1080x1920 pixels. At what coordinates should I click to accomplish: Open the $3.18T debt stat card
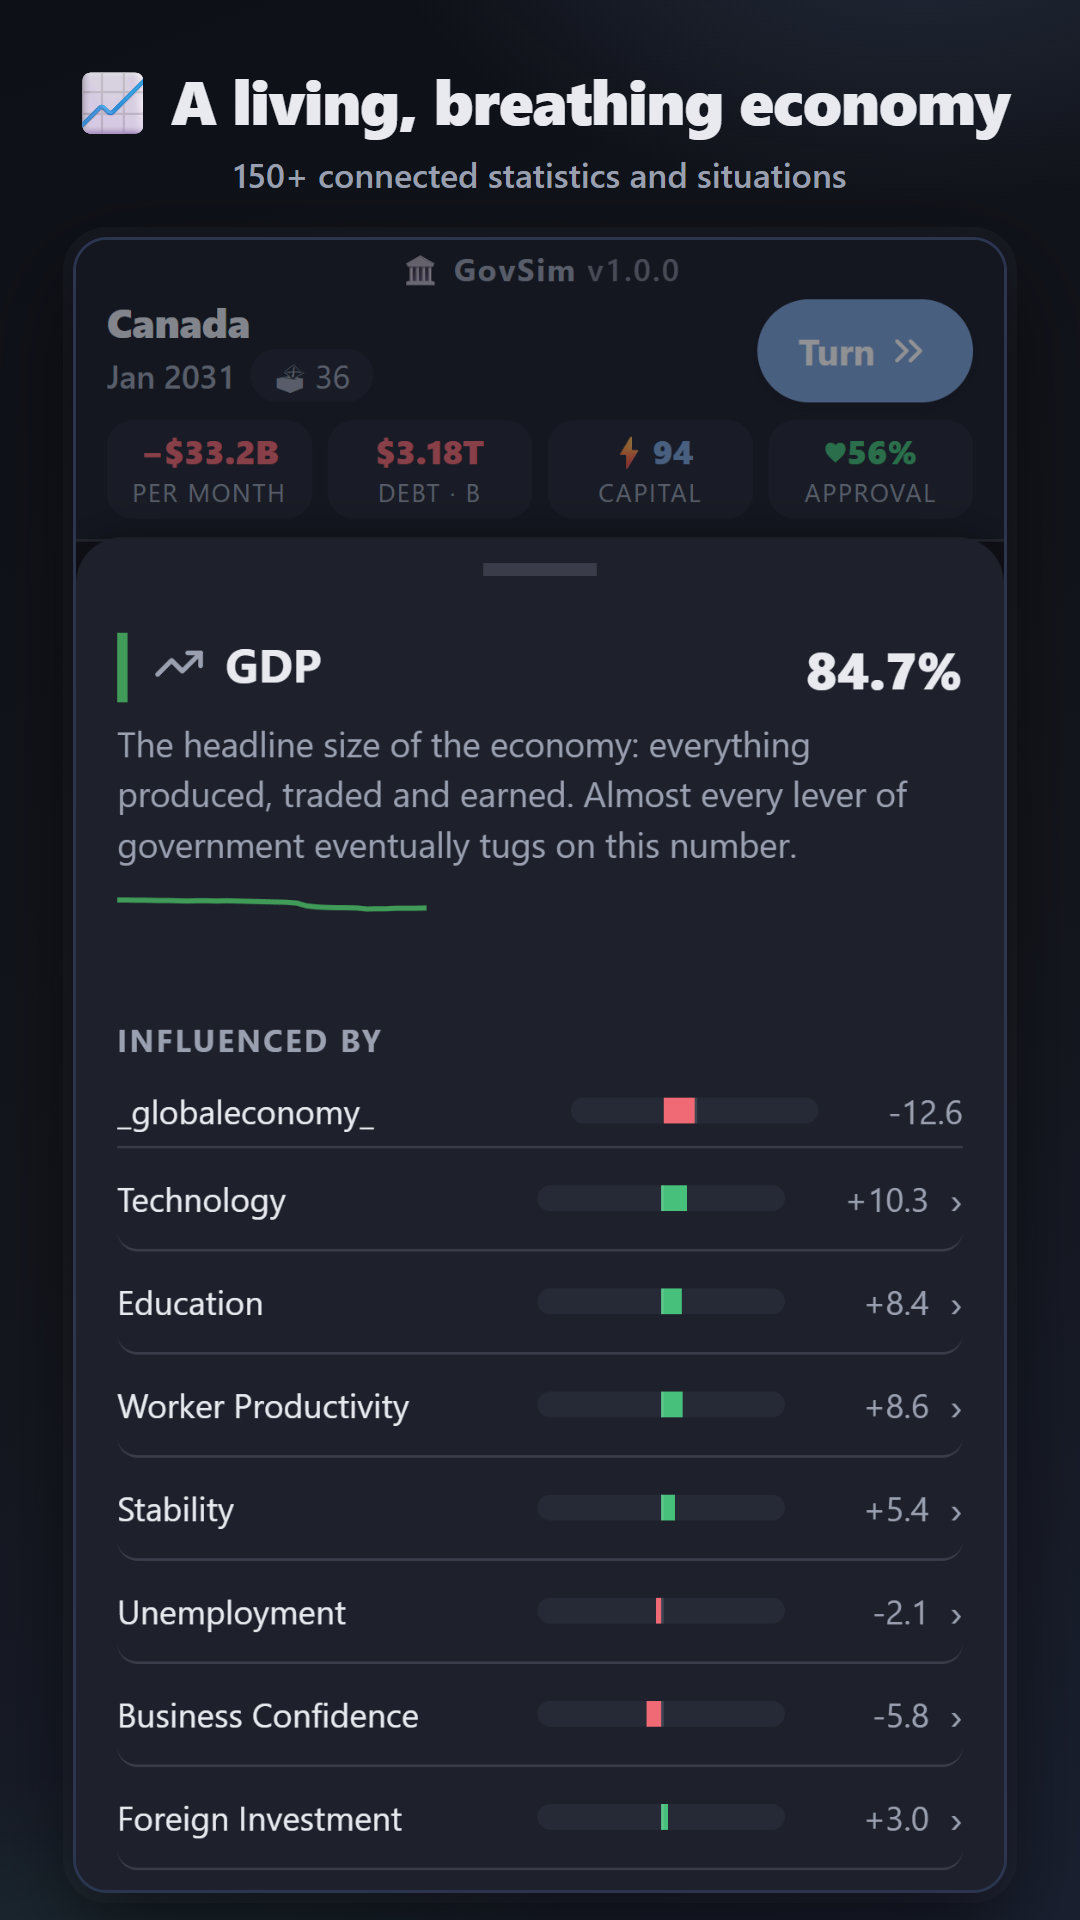[x=430, y=469]
